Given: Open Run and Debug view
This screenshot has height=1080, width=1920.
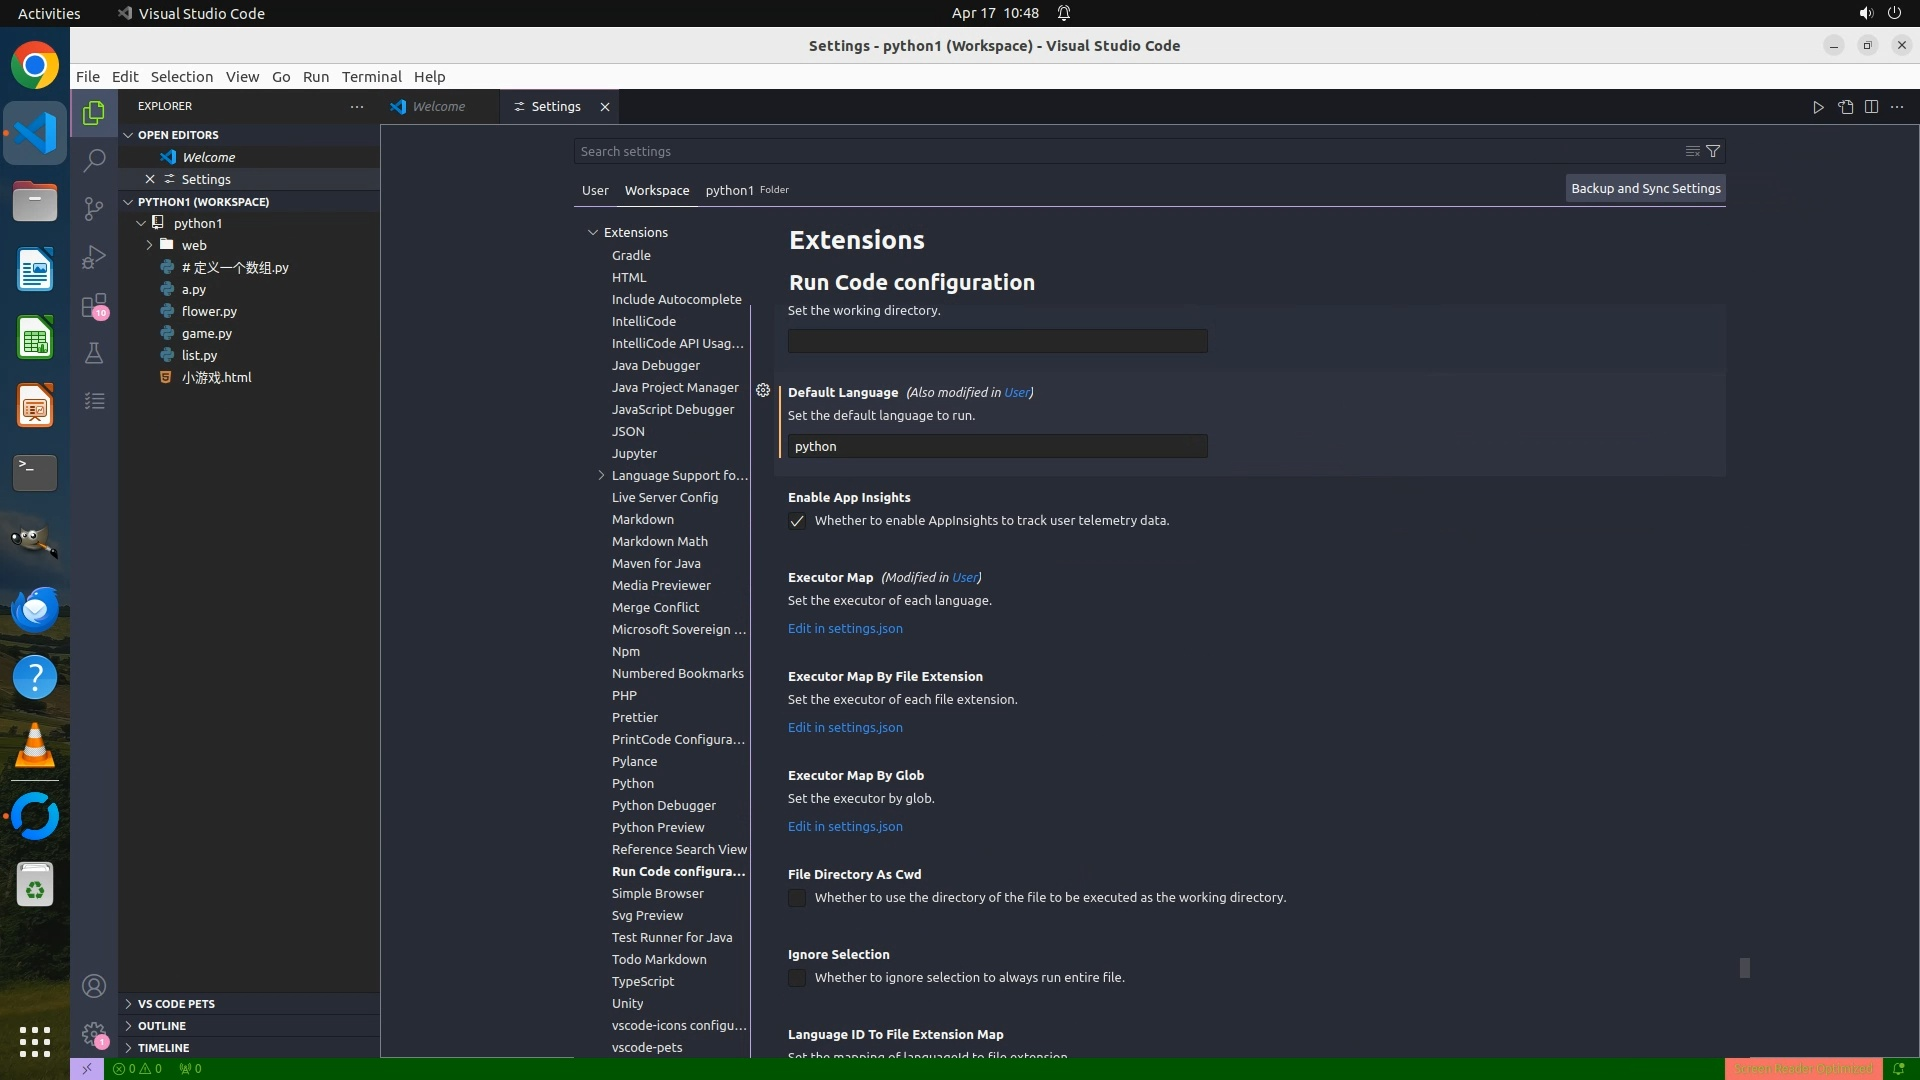Looking at the screenshot, I should click(94, 257).
